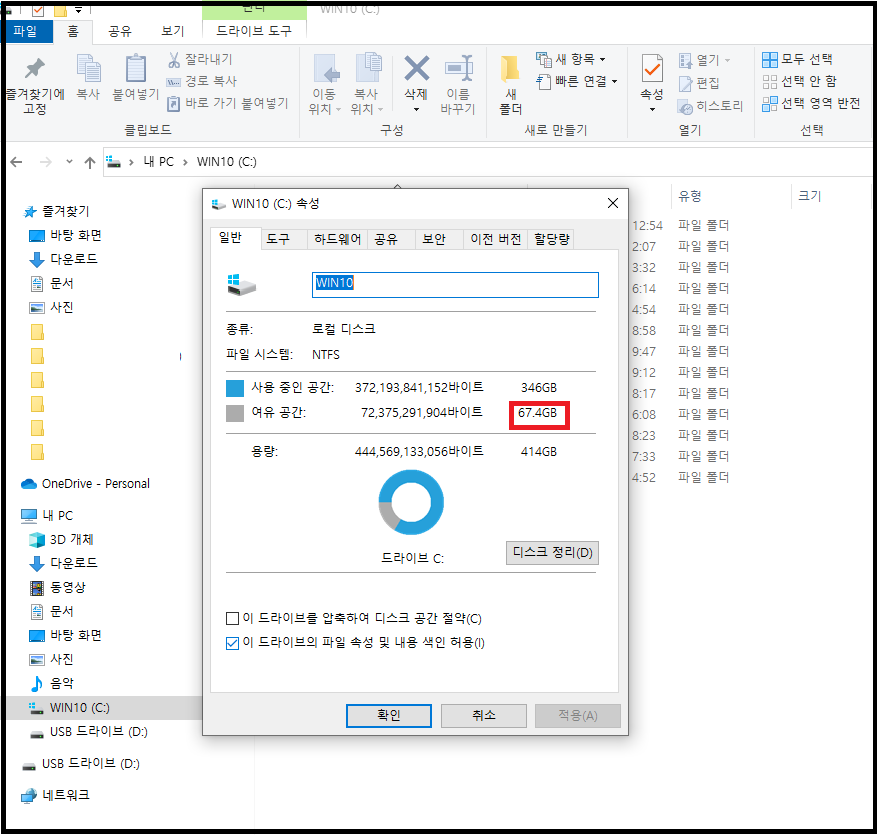Select Desktop (바탕 화면) under Quick access
Viewport: 877px width, 835px height.
click(65, 235)
